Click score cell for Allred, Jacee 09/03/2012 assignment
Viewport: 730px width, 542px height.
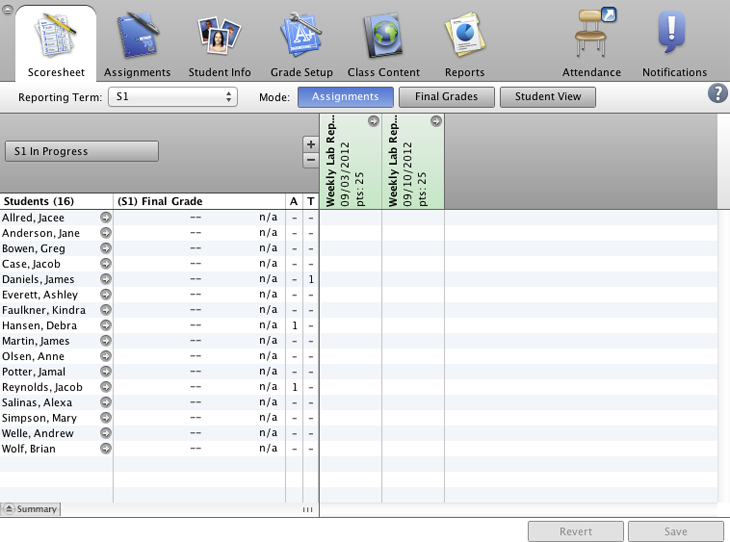(350, 217)
